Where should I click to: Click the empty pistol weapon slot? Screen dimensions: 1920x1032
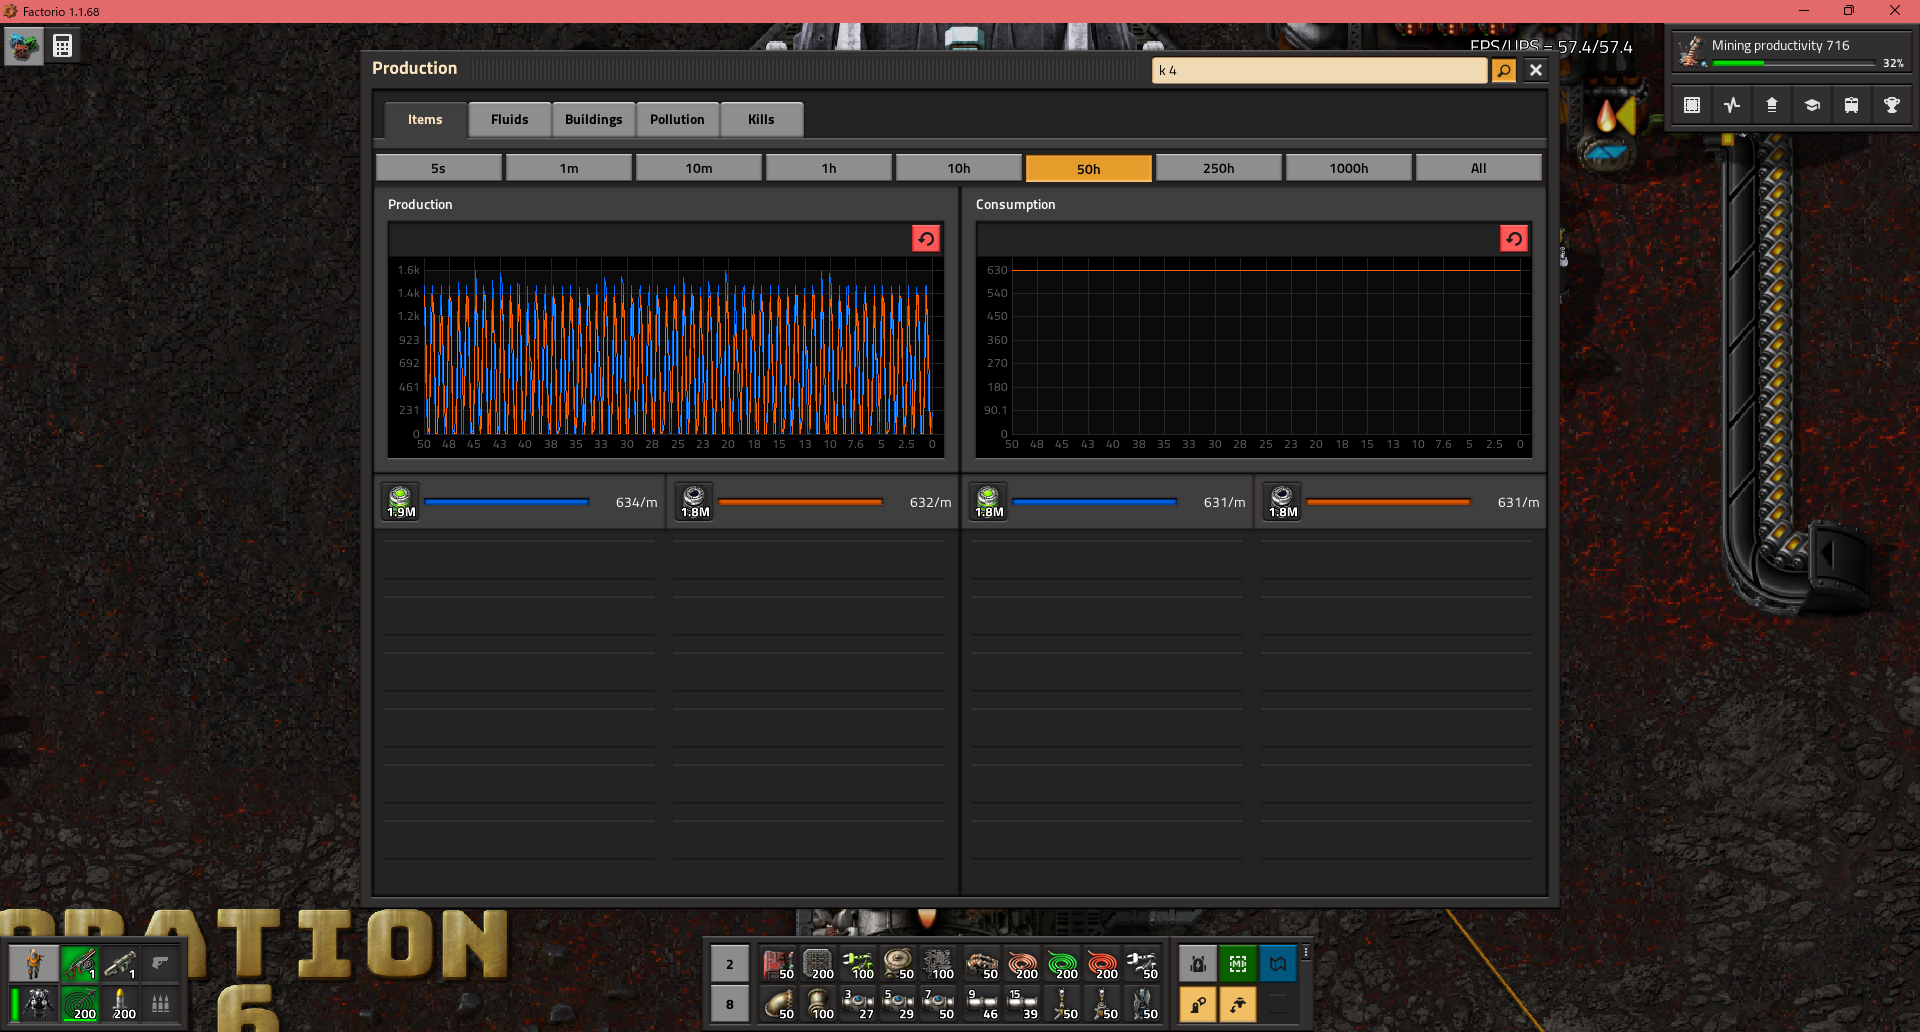click(160, 964)
